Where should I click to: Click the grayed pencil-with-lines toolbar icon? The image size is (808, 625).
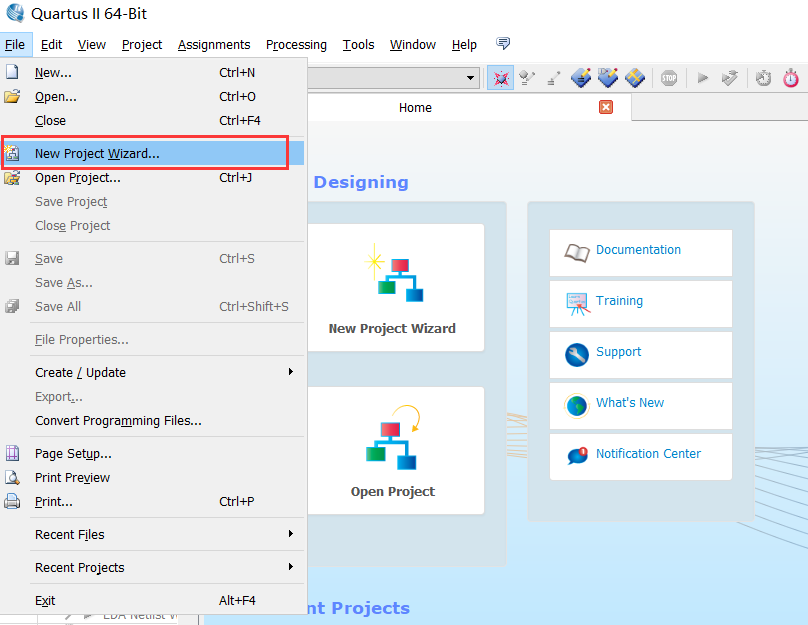[x=527, y=78]
